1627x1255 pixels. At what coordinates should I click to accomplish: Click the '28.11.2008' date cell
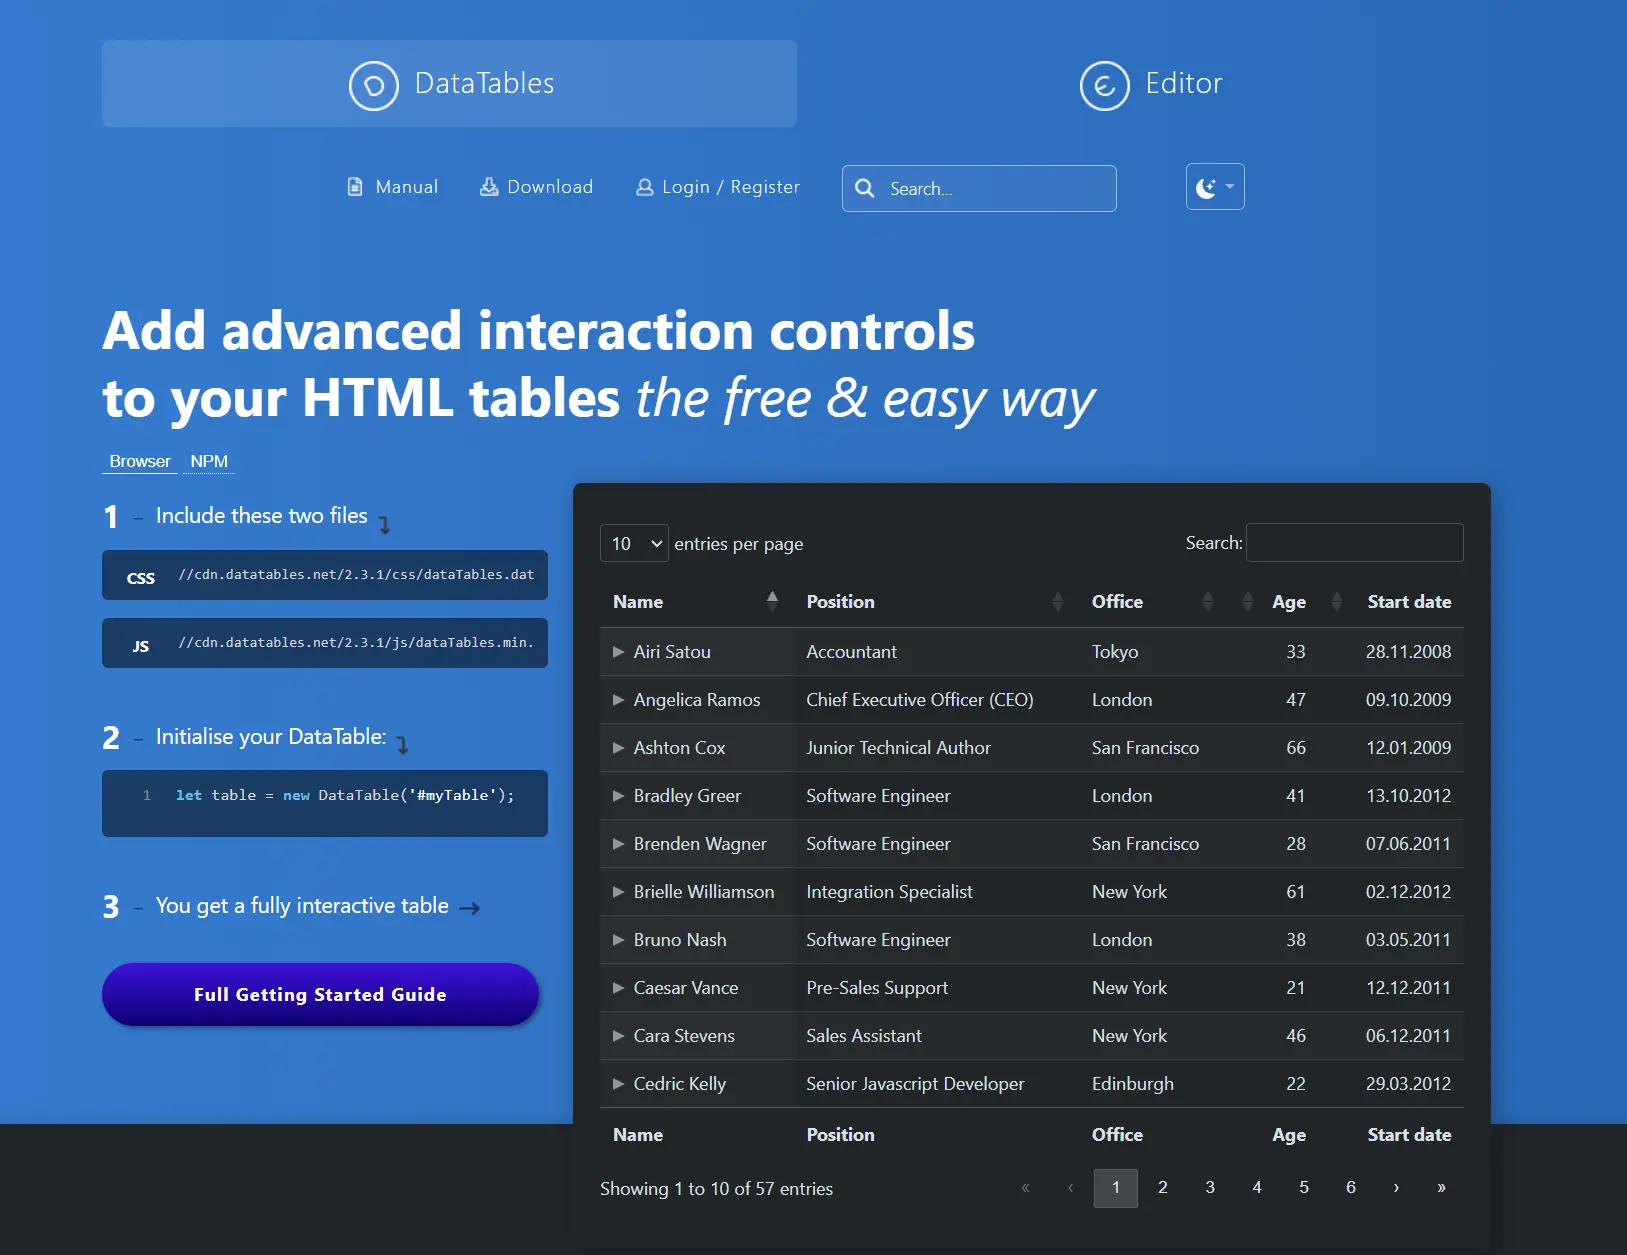(x=1408, y=652)
